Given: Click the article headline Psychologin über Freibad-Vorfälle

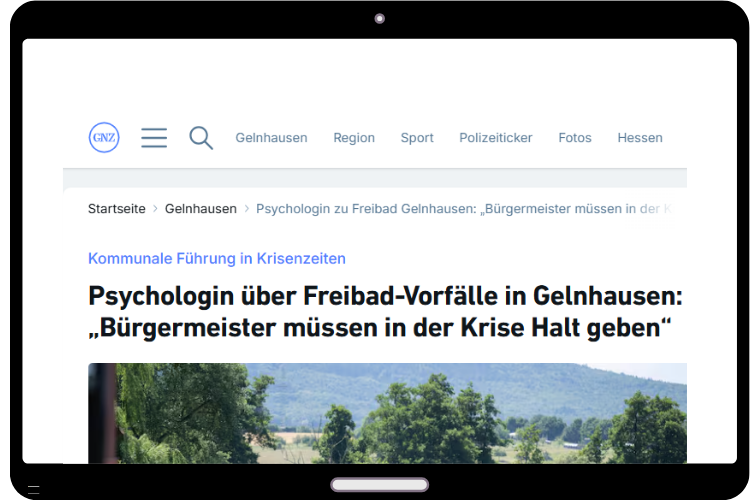Looking at the screenshot, I should point(385,311).
